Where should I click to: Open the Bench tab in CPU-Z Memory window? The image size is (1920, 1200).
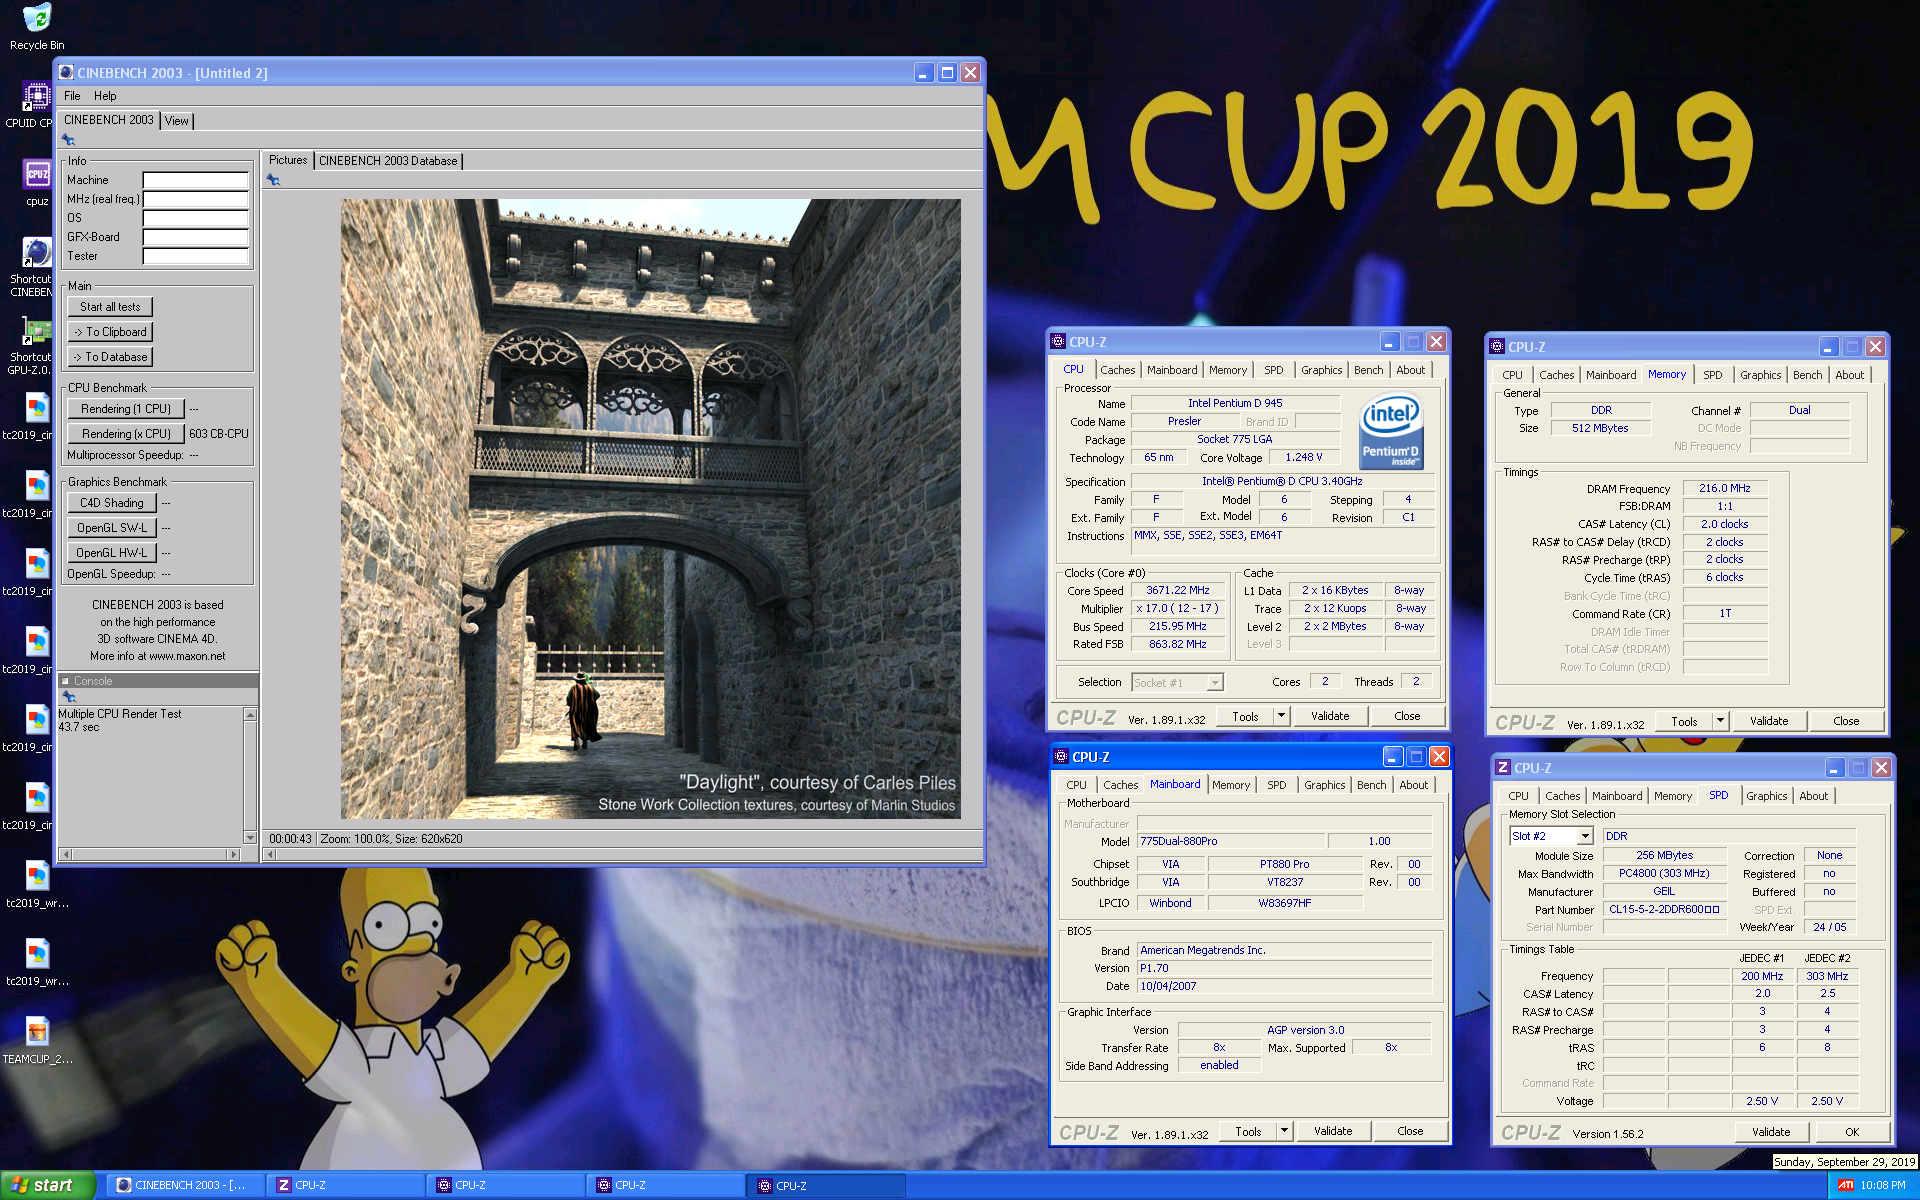[x=1807, y=375]
